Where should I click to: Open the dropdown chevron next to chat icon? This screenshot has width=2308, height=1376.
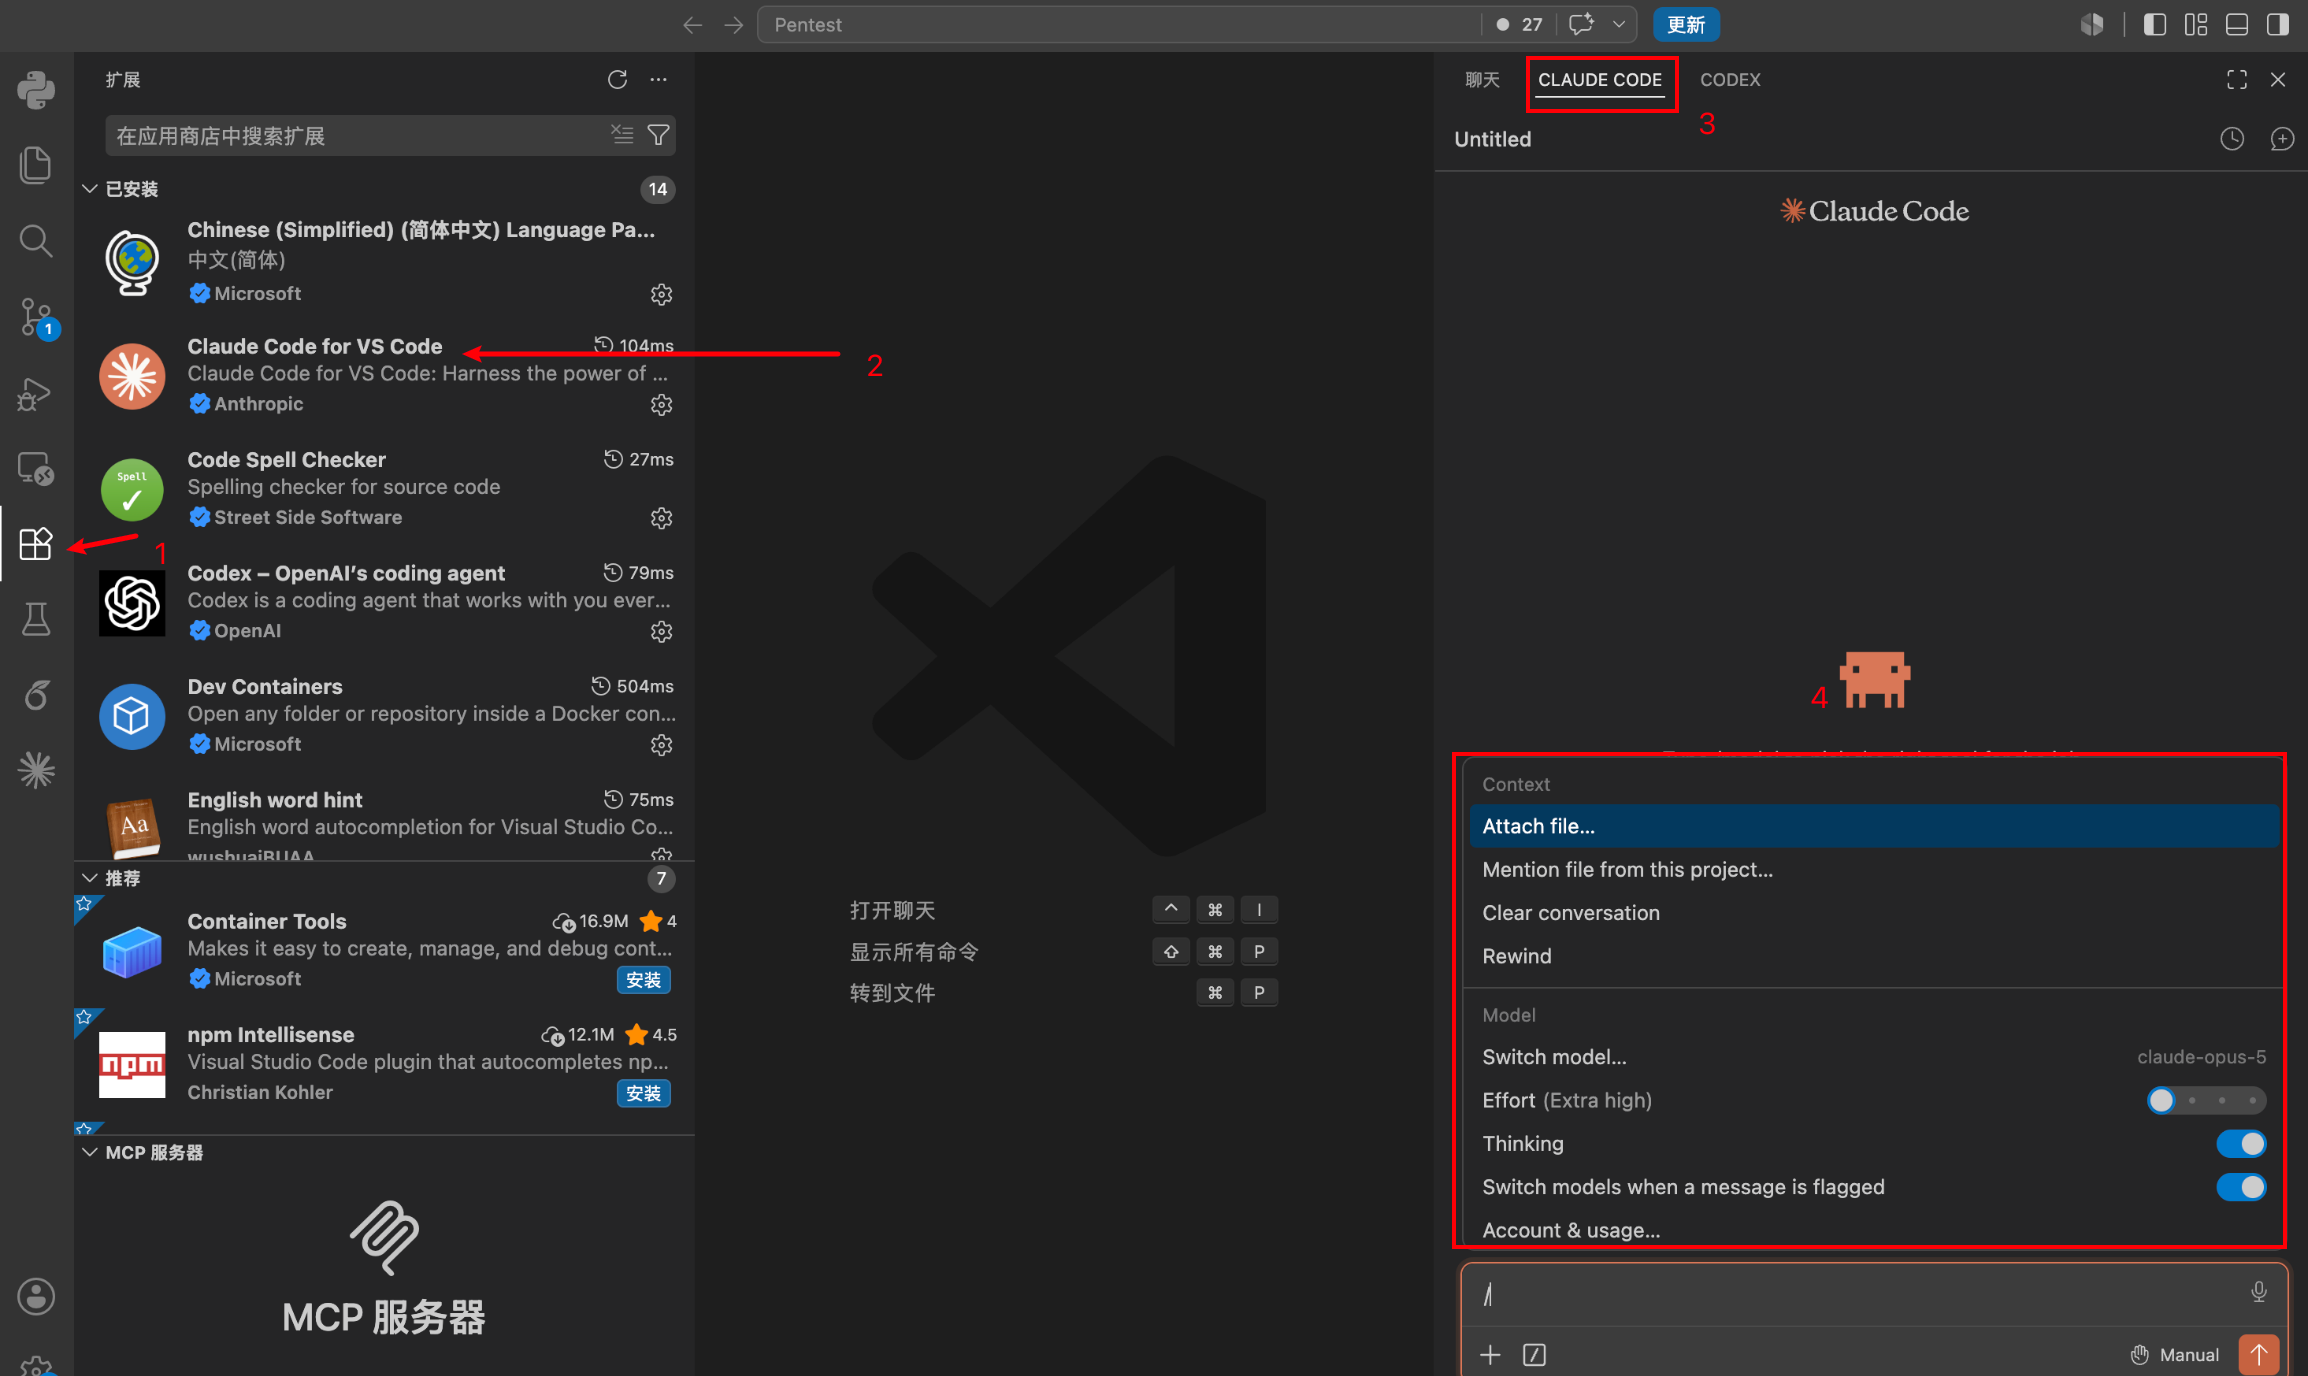pyautogui.click(x=1618, y=25)
